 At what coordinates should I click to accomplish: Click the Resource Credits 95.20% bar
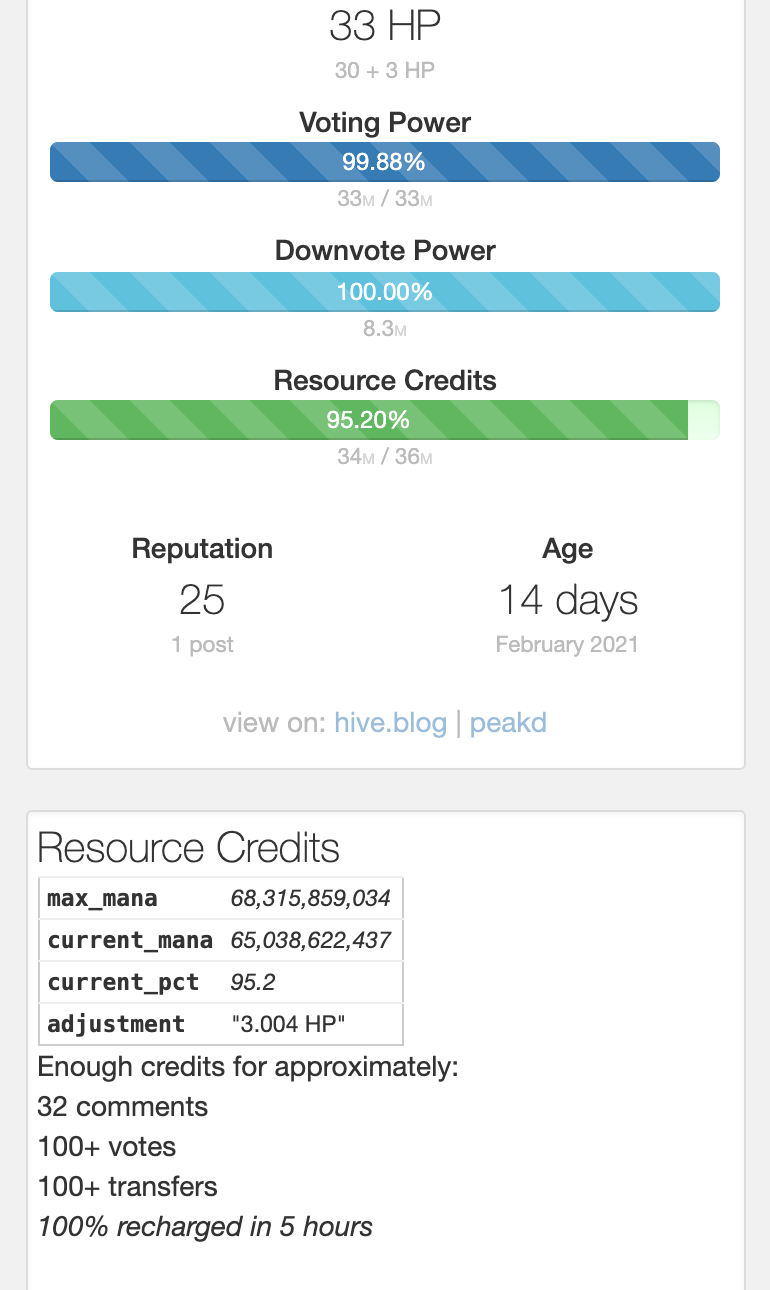click(385, 420)
